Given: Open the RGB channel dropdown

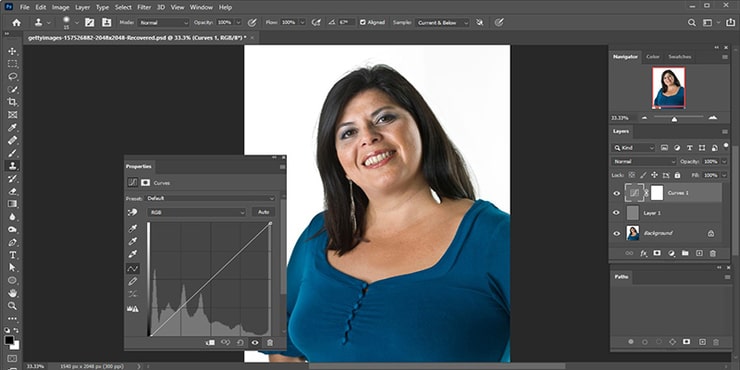Looking at the screenshot, I should pos(197,212).
